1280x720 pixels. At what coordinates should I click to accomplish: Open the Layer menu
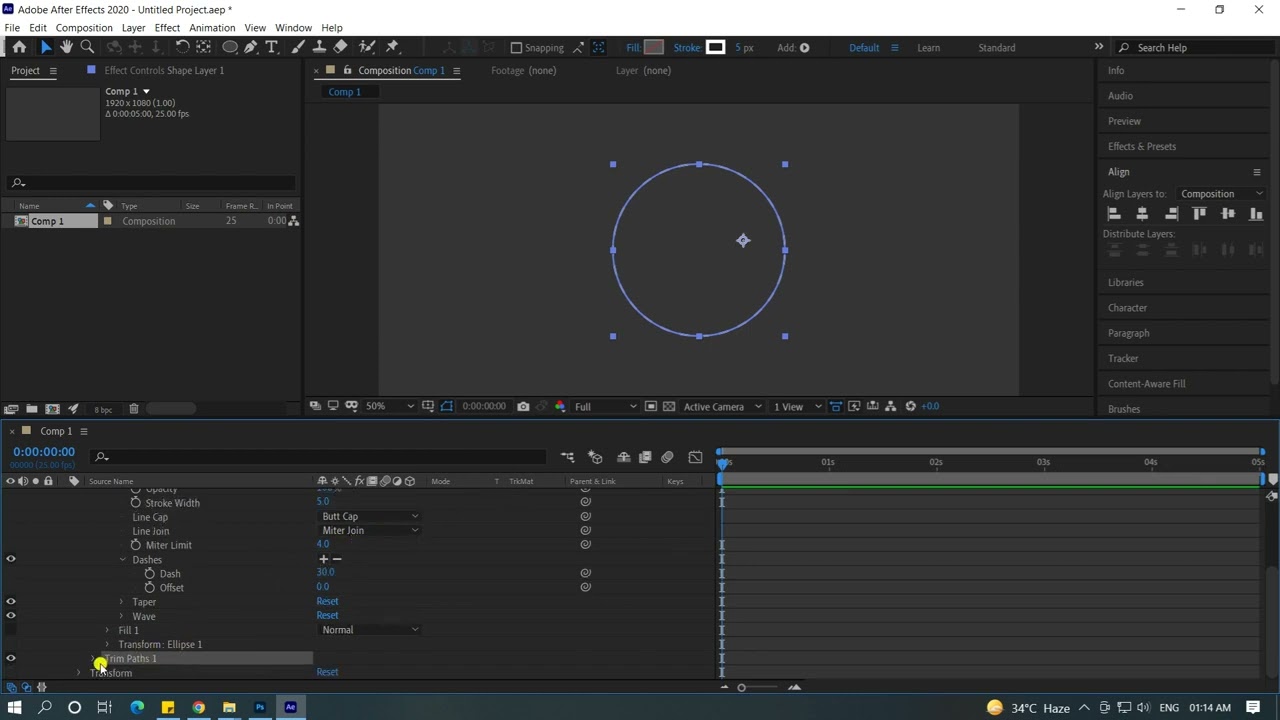[x=133, y=28]
